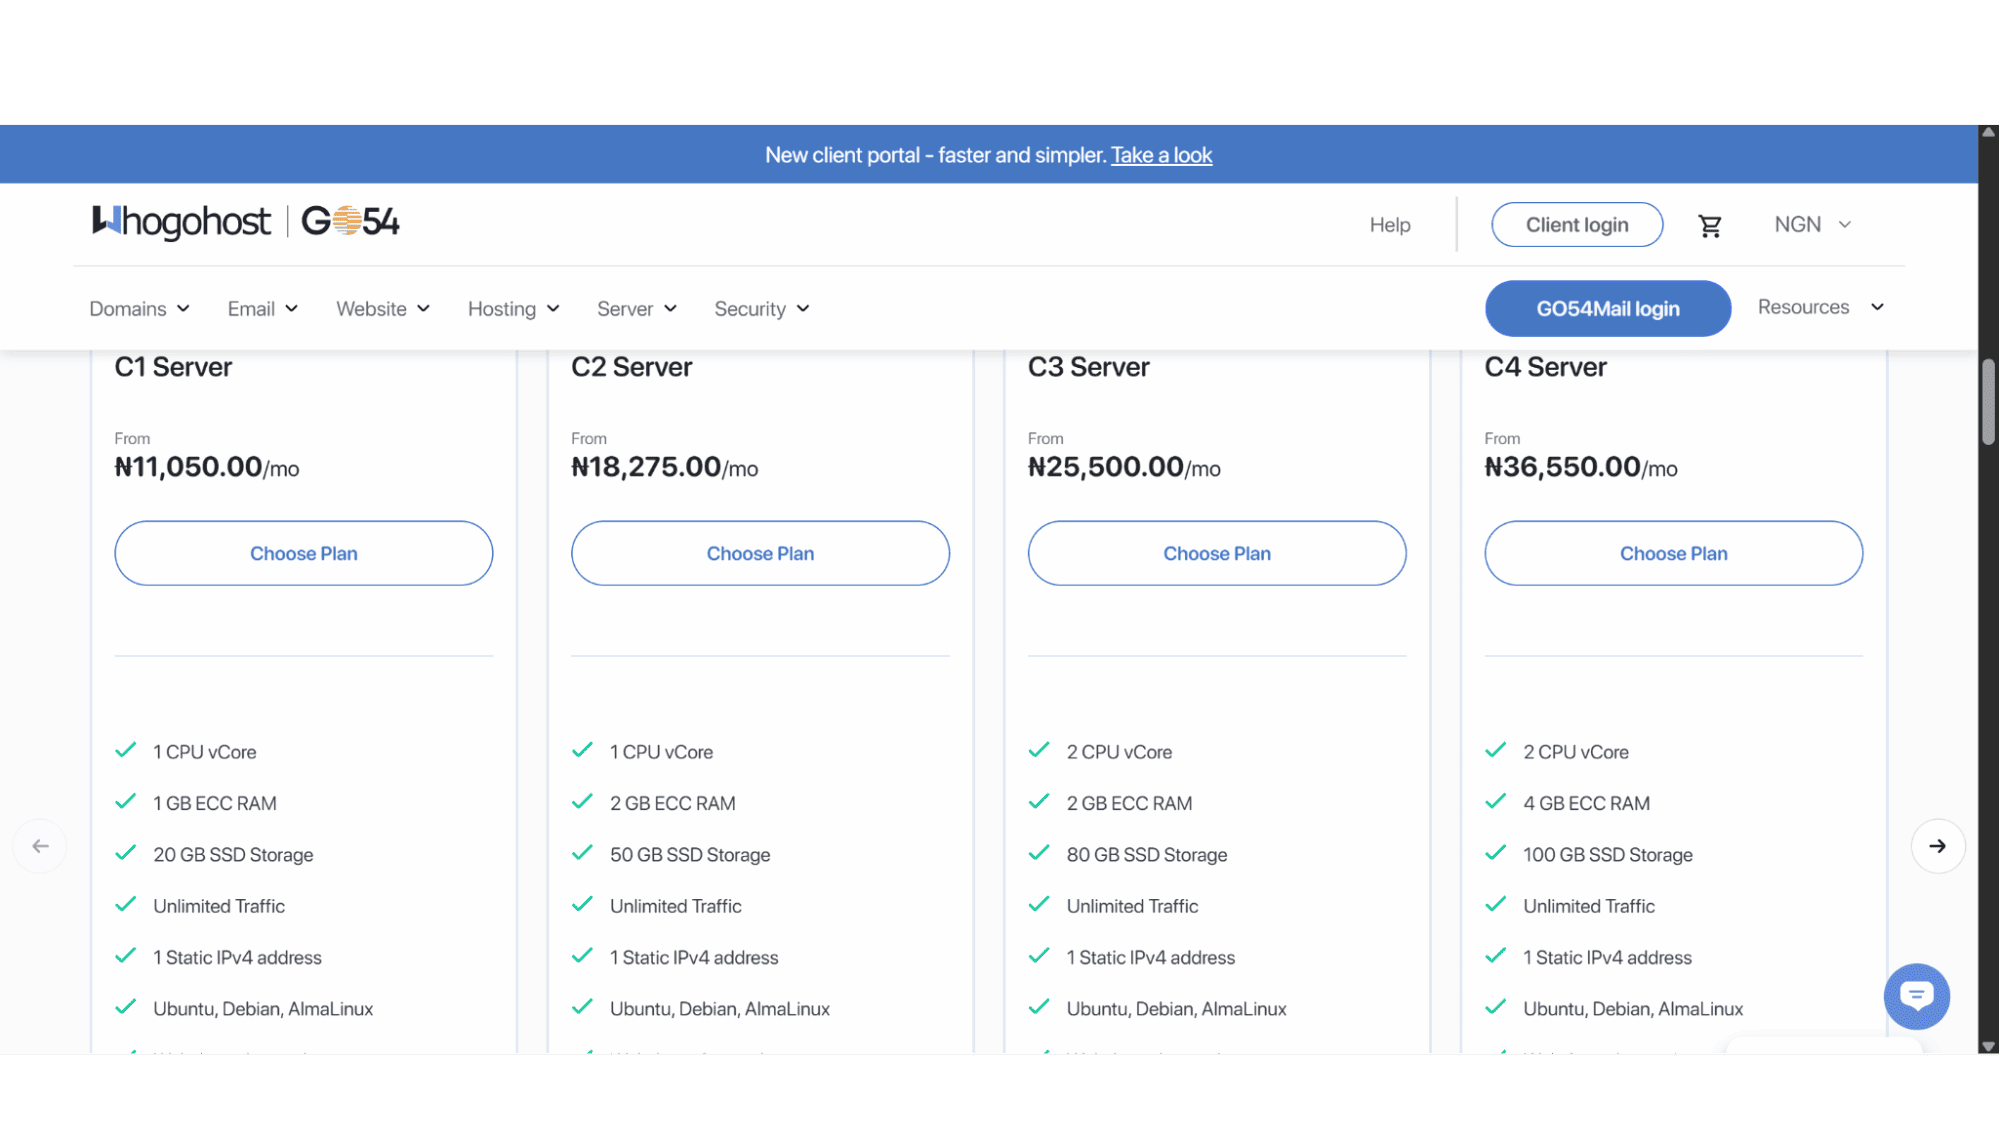Open the Email menu
This screenshot has height=1125, width=1999.
click(x=262, y=309)
